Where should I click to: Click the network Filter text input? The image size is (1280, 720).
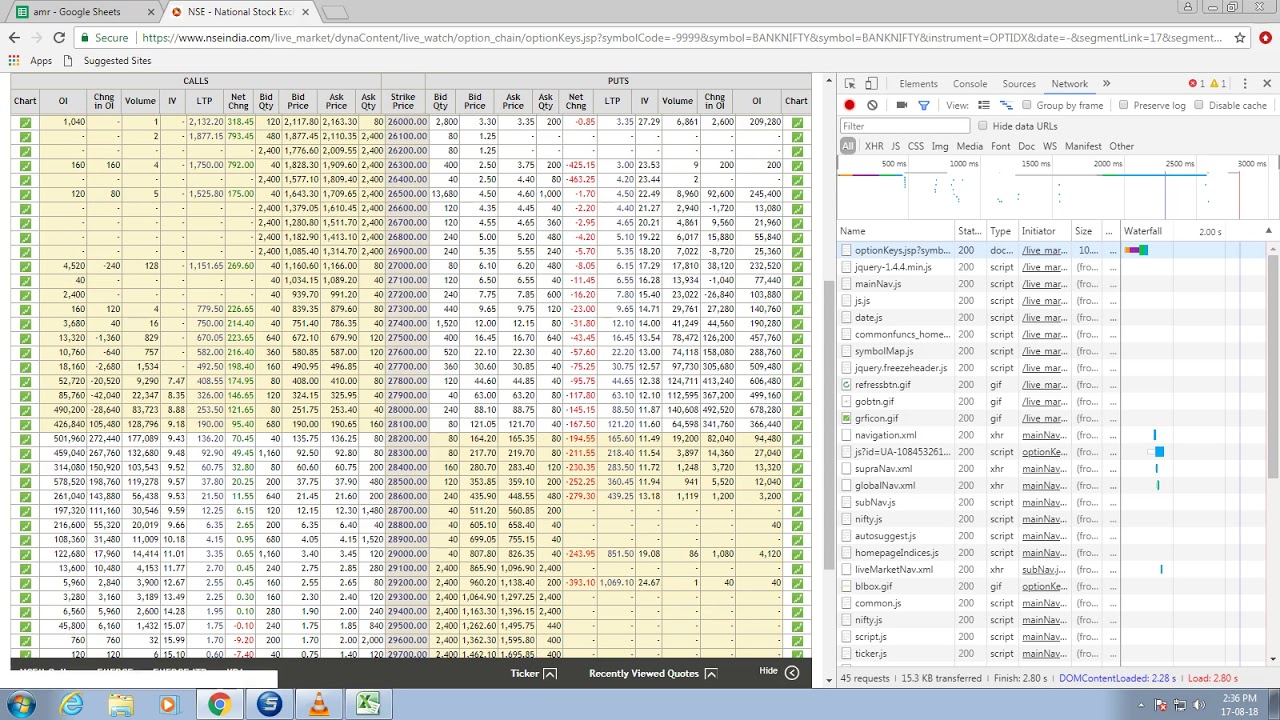904,126
